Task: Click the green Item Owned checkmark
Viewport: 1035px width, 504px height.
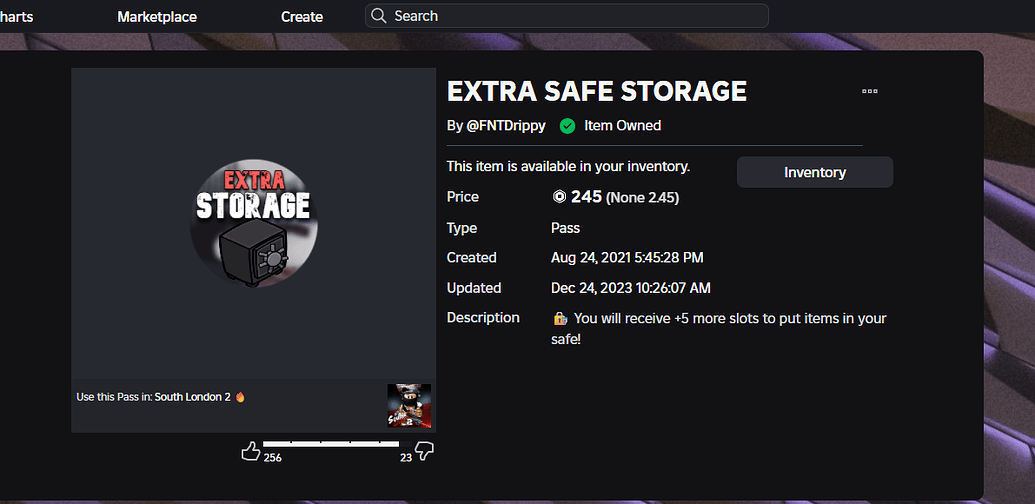Action: [x=567, y=125]
